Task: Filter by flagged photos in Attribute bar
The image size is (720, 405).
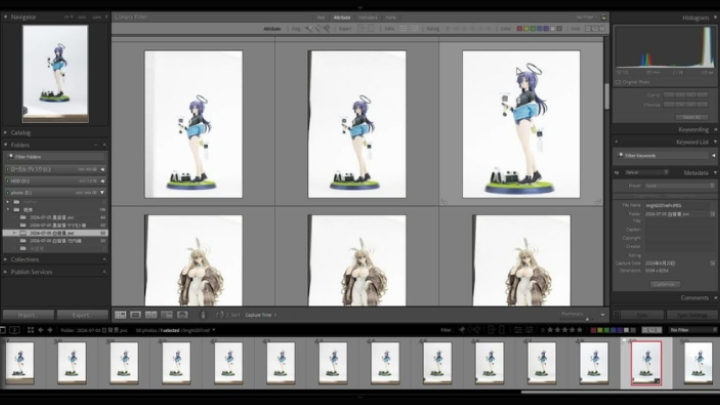Action: pyautogui.click(x=309, y=28)
